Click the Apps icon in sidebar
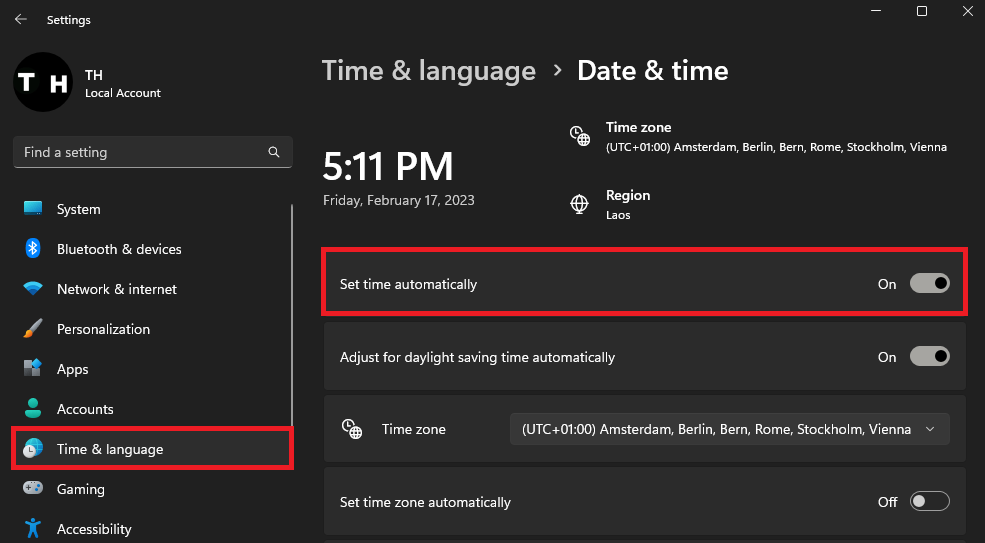 (33, 369)
